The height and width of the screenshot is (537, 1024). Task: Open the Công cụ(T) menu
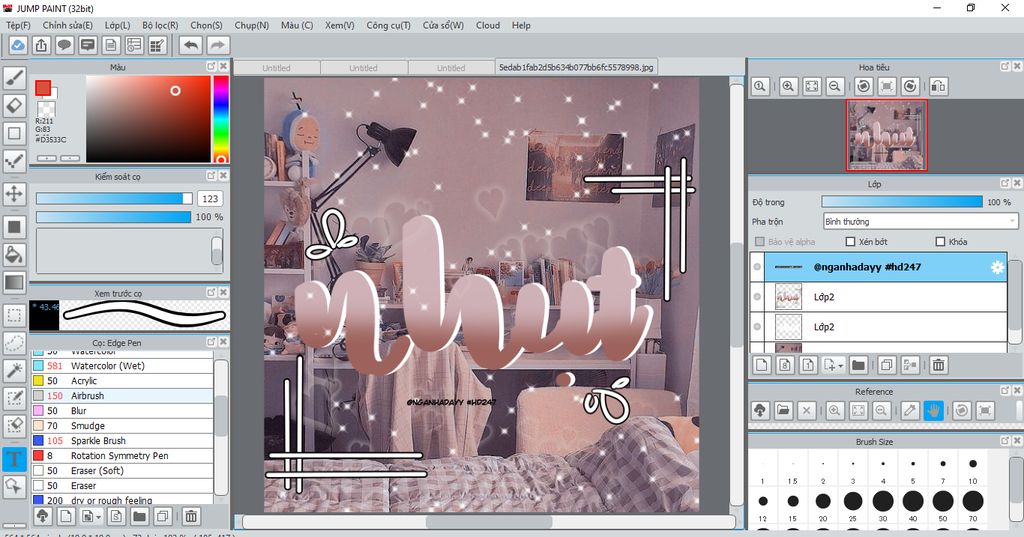[388, 25]
